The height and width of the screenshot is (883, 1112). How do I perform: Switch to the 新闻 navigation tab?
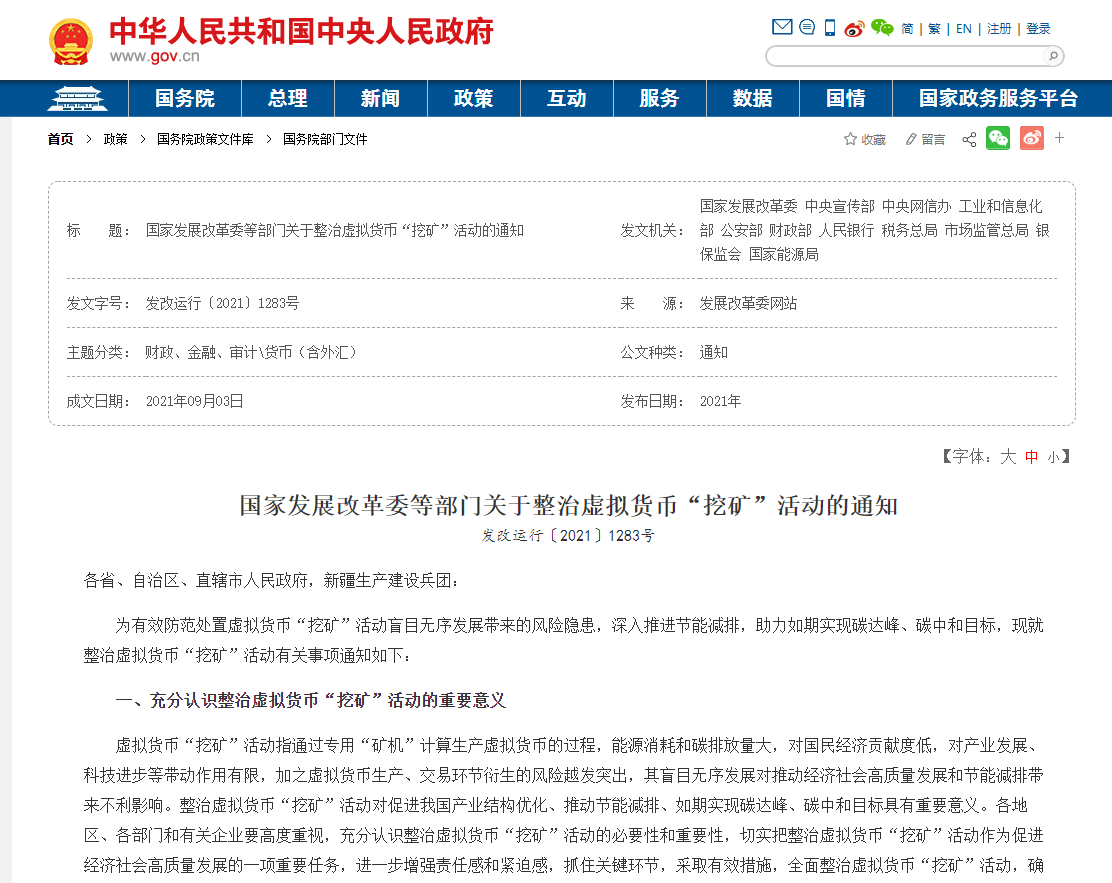pos(380,99)
